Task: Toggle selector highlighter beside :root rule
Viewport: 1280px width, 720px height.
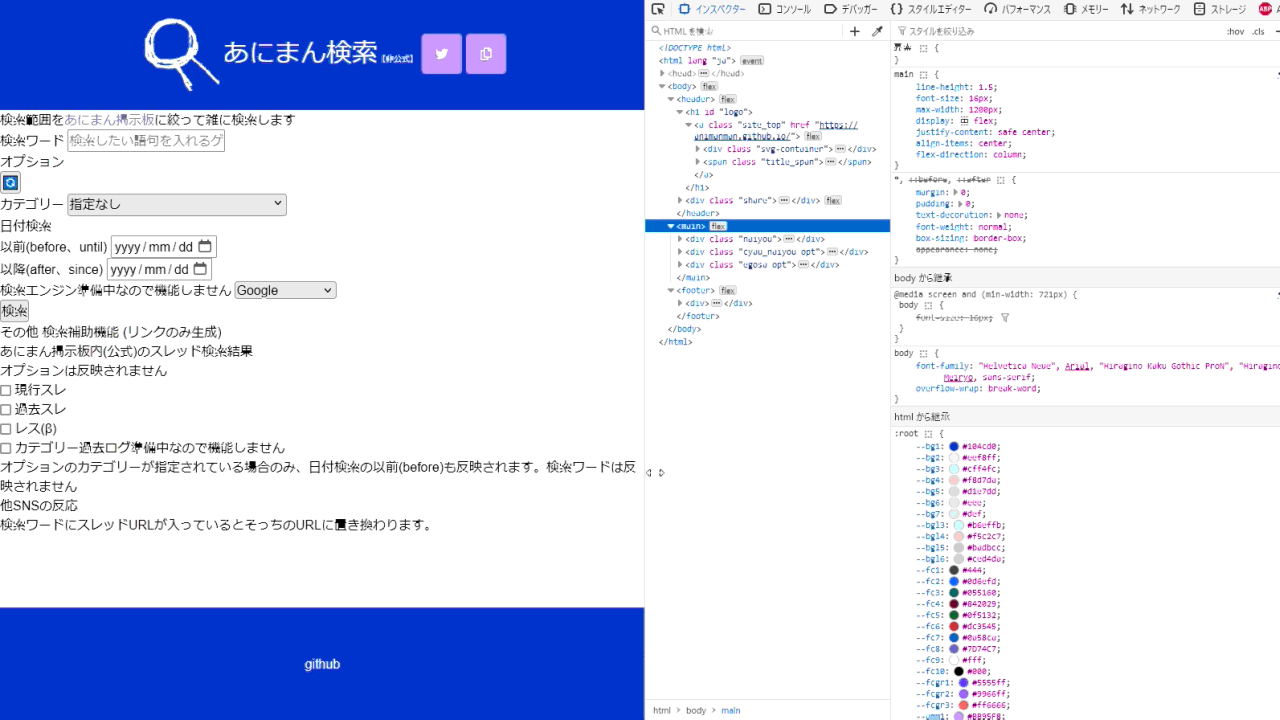Action: pyautogui.click(x=928, y=434)
